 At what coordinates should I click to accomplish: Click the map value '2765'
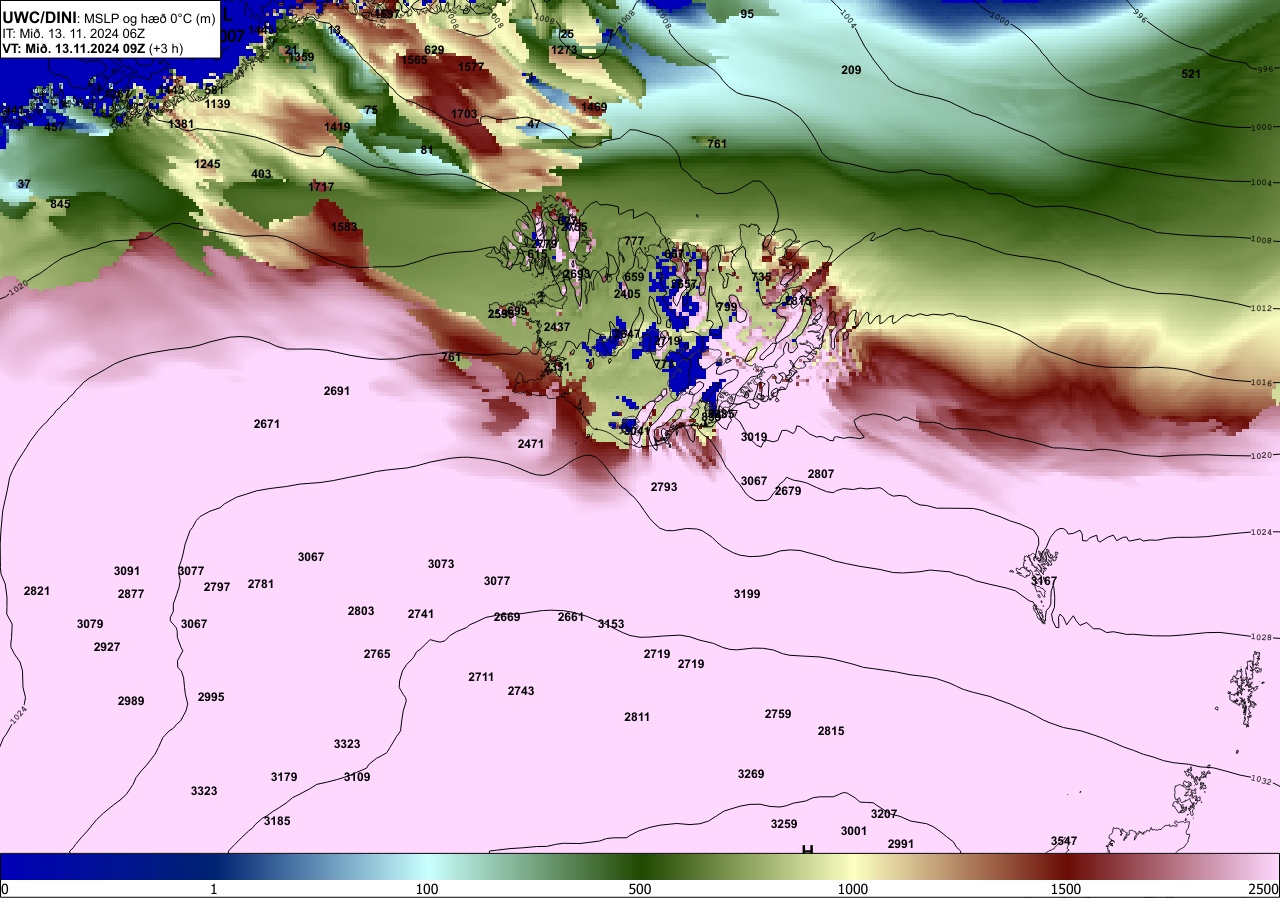tap(377, 654)
